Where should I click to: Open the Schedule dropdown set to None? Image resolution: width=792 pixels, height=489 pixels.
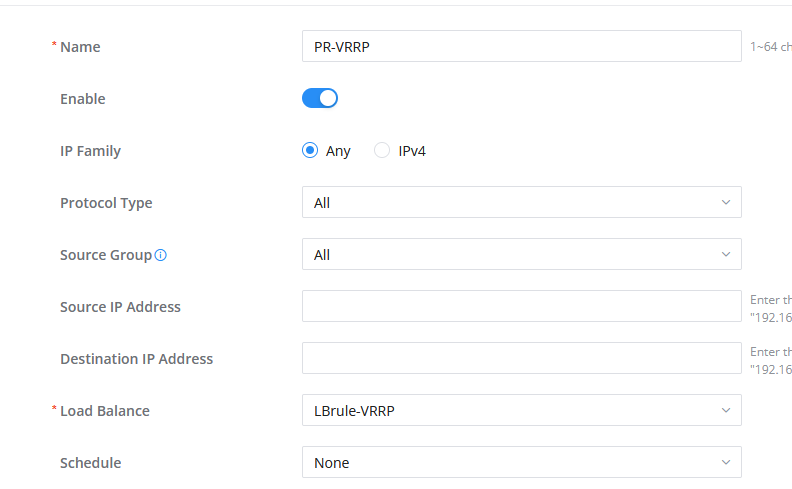pyautogui.click(x=522, y=463)
